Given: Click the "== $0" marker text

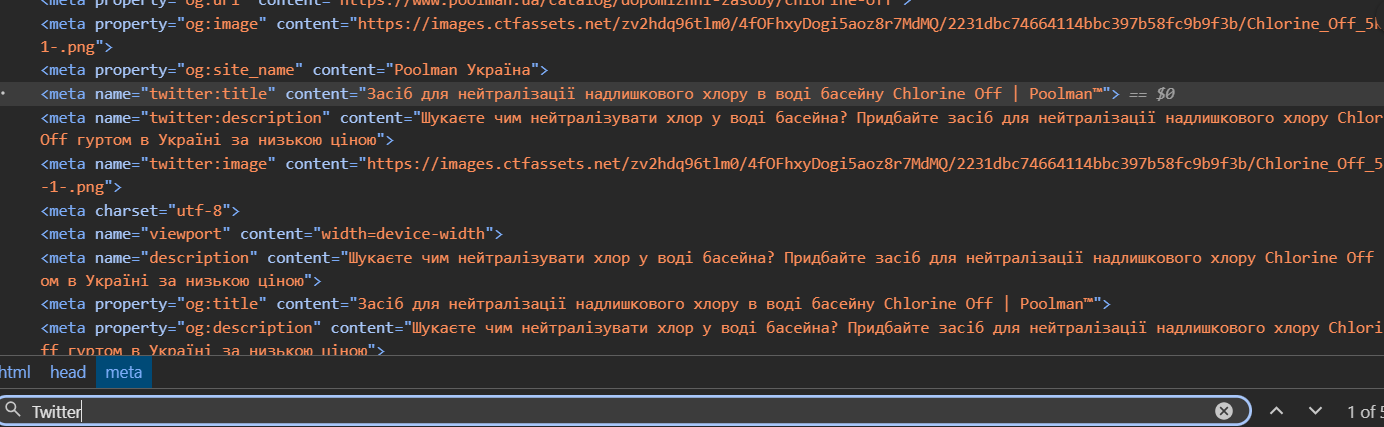Looking at the screenshot, I should [1151, 94].
